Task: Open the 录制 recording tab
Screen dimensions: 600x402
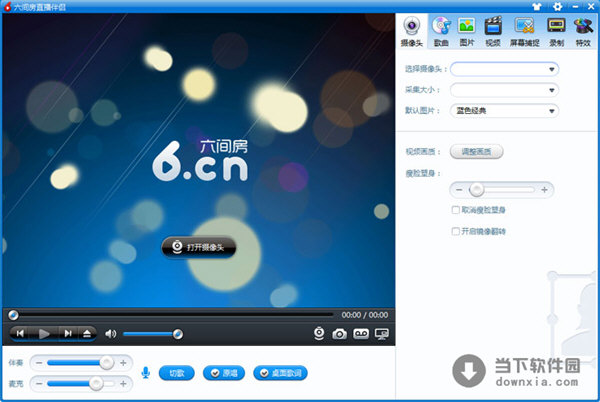Action: point(556,32)
